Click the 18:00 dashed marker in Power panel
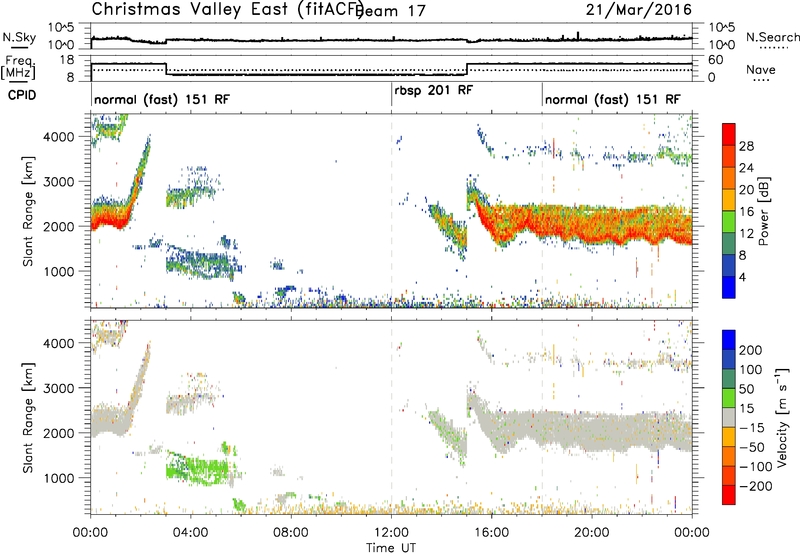 [x=542, y=211]
